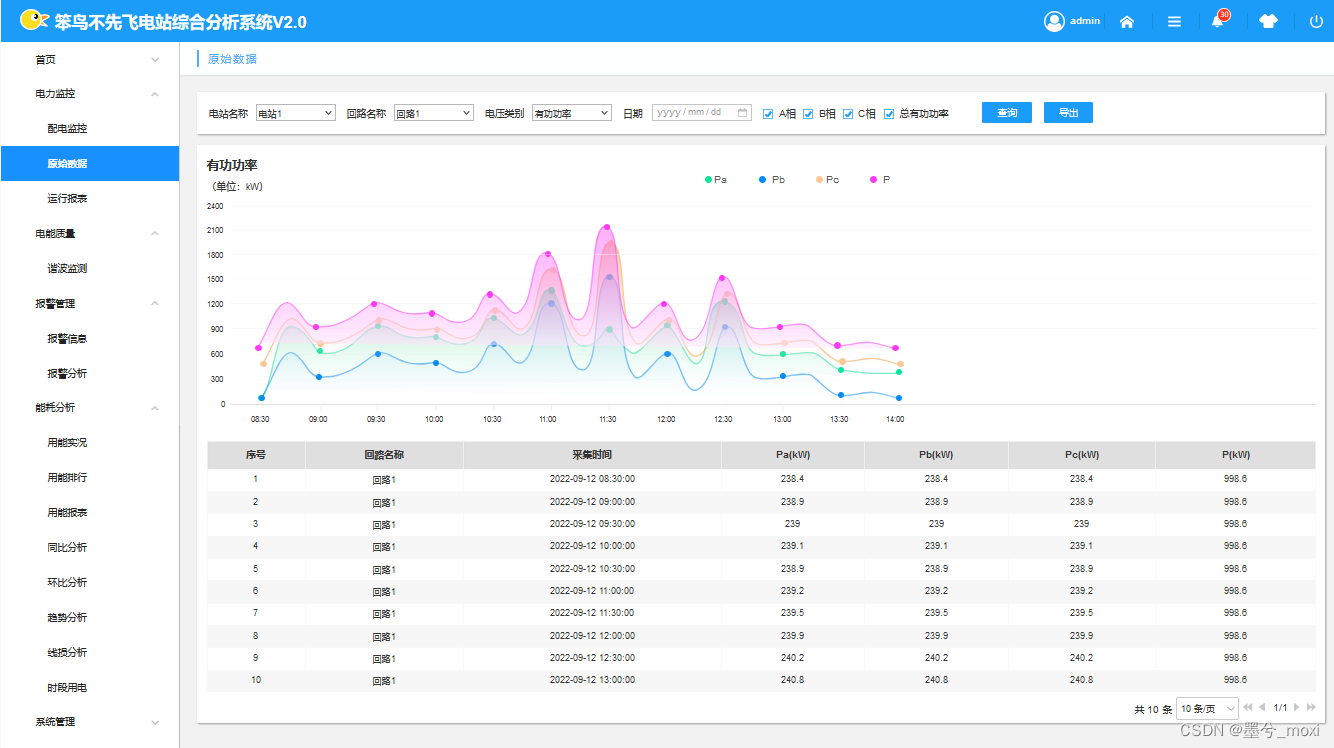This screenshot has height=748, width=1334.
Task: Uncheck the 总有功功率 checkbox
Action: (889, 114)
